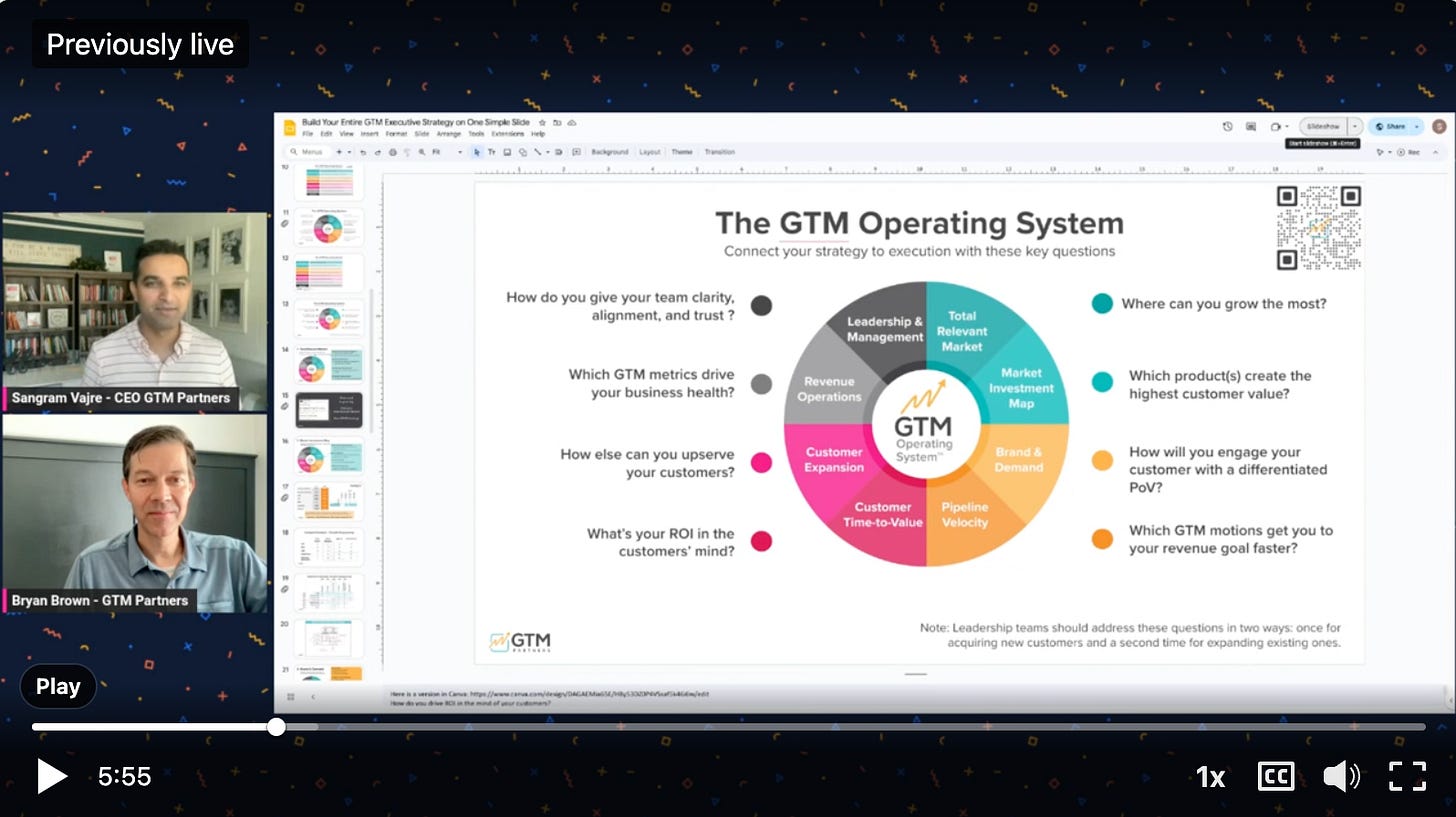
Task: Toggle closed captions with the CC button
Action: coord(1276,776)
